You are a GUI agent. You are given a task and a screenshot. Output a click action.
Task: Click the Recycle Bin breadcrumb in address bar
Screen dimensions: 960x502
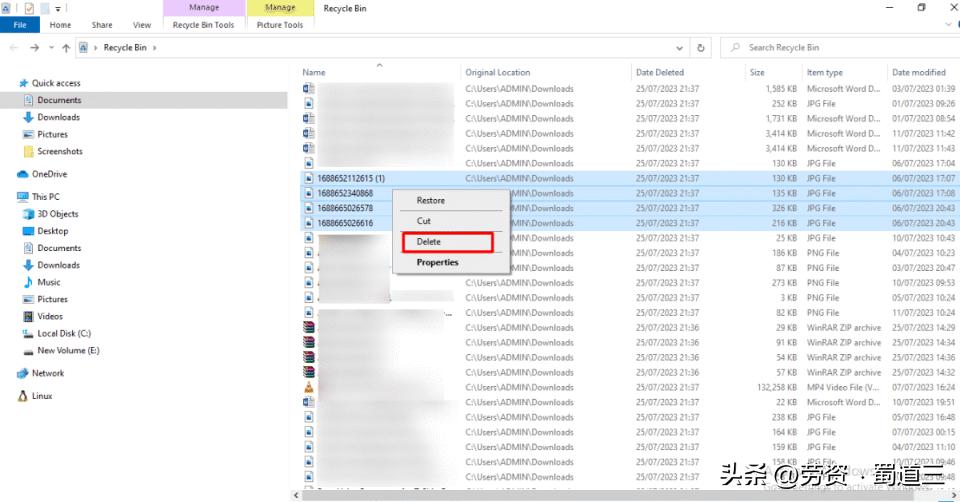click(125, 48)
